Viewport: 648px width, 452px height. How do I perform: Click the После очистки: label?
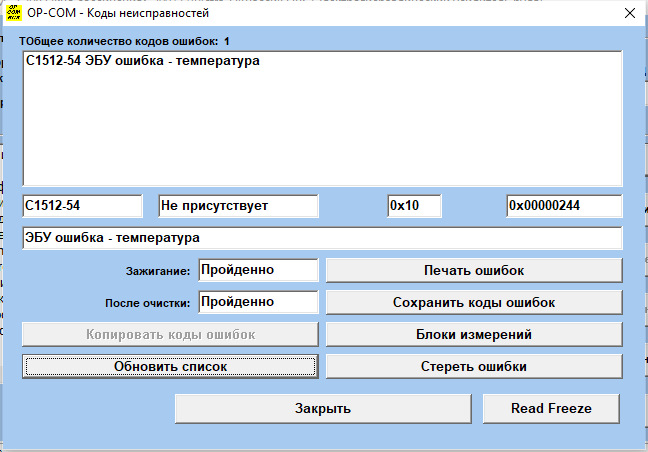[x=148, y=303]
